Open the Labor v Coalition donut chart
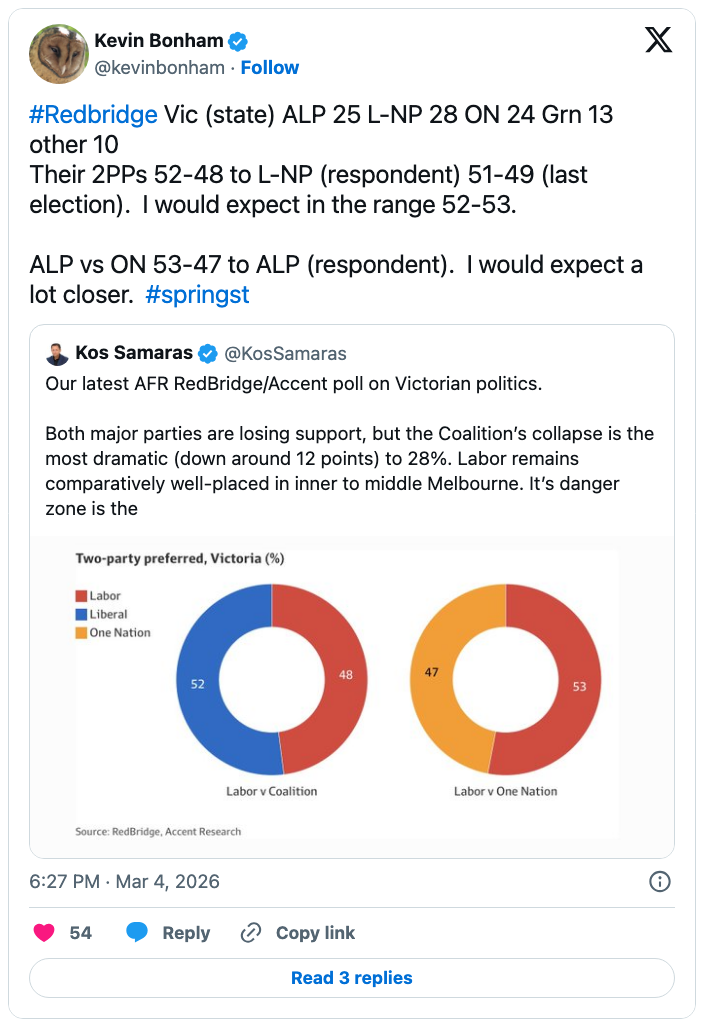Viewport: 711px width, 1026px height. pos(271,679)
